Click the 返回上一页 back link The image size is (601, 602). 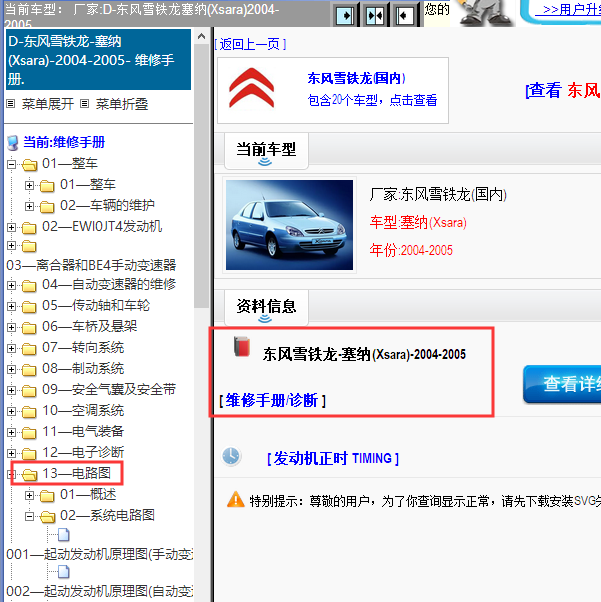pyautogui.click(x=251, y=44)
